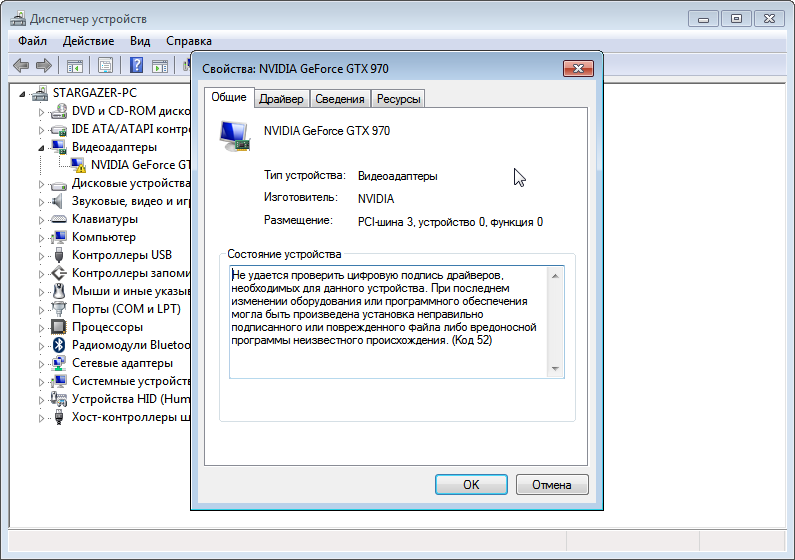Minimize the Device Manager window
Image resolution: width=795 pixels, height=560 pixels.
tap(703, 19)
